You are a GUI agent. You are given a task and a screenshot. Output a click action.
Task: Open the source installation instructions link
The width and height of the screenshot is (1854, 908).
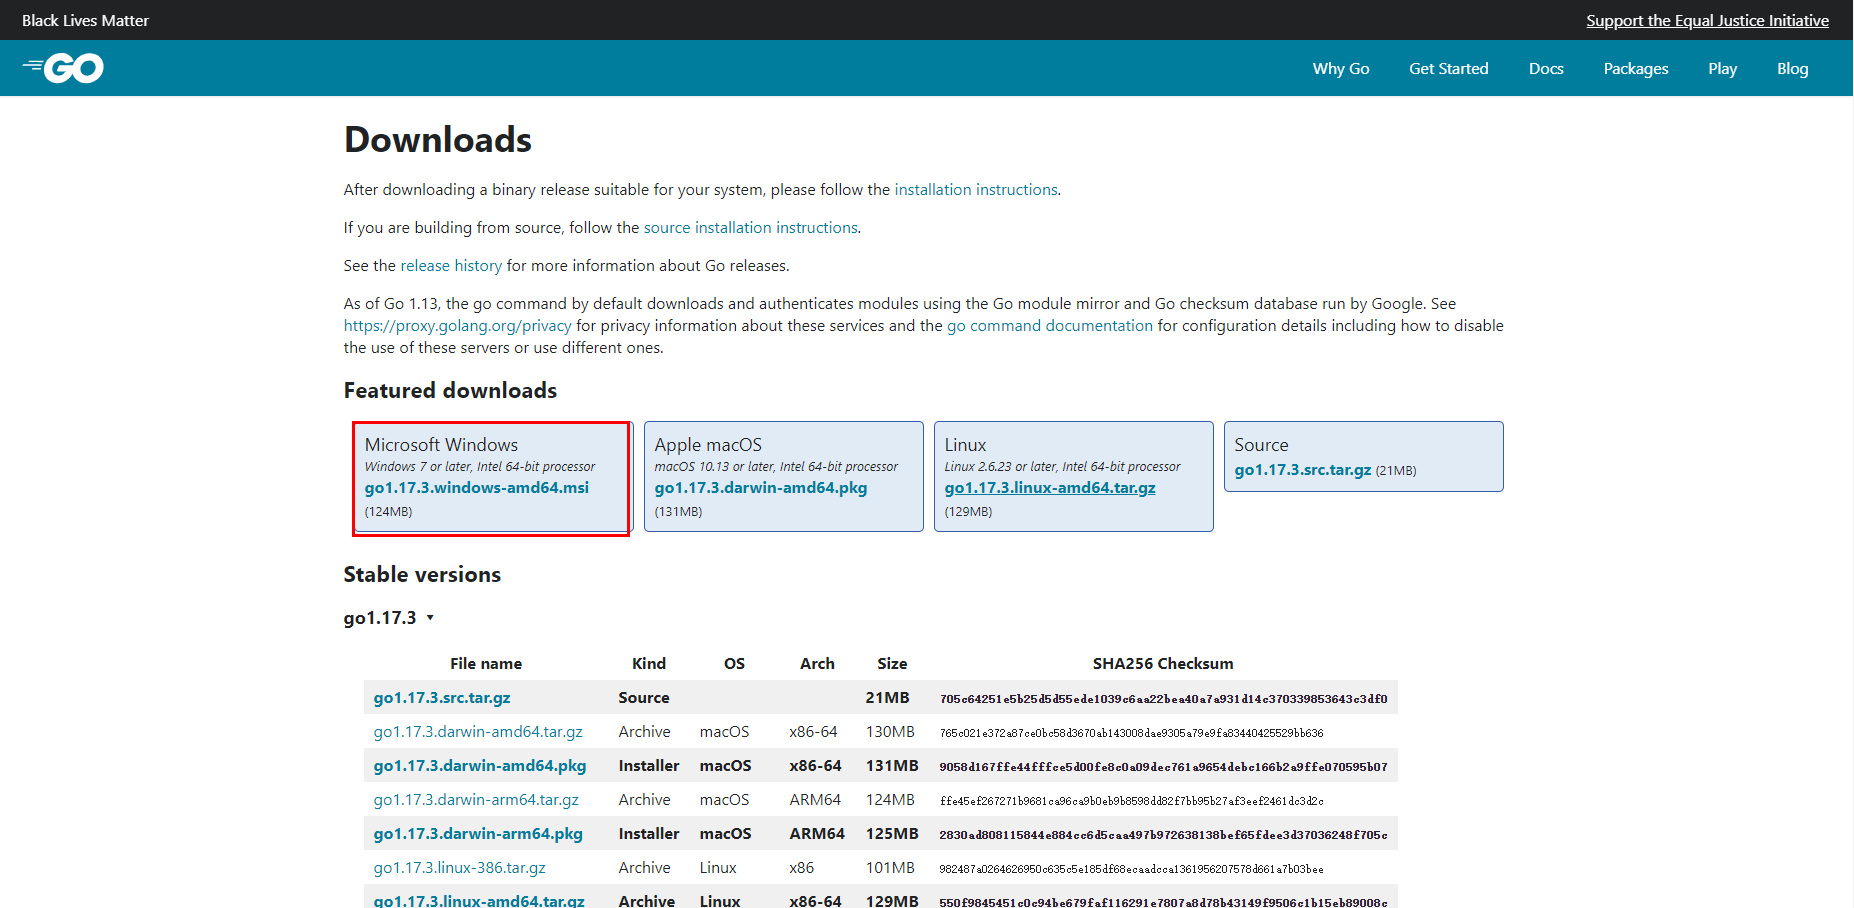coord(751,228)
